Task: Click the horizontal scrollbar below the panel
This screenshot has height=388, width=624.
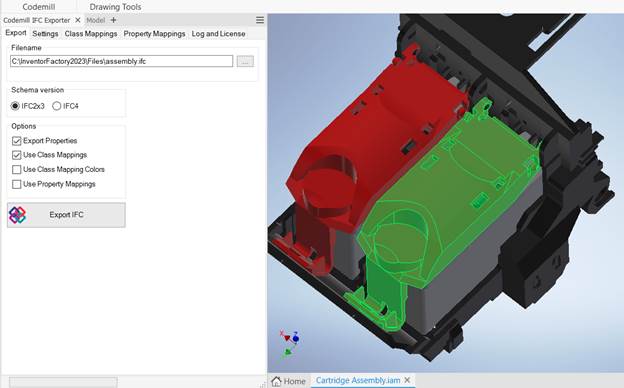Action: point(63,382)
